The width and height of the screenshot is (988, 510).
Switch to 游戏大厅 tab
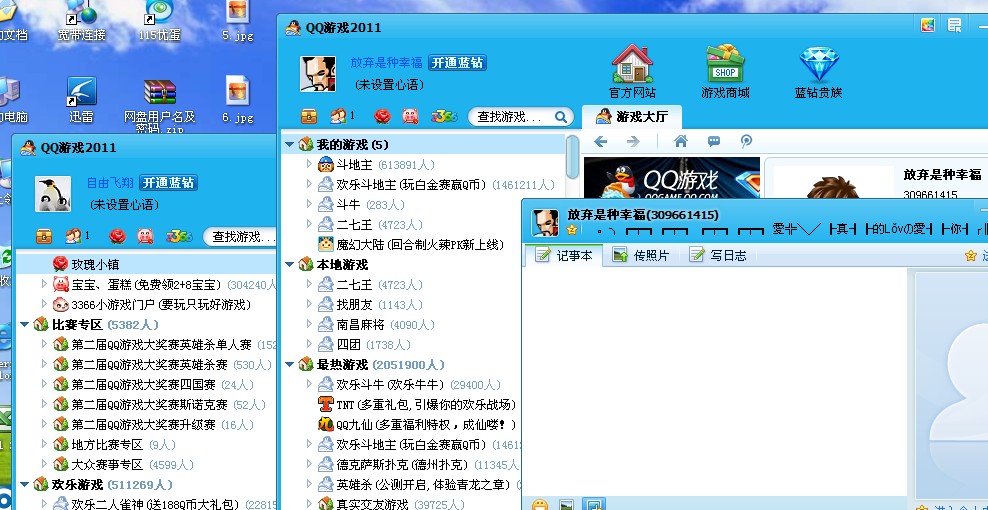click(631, 117)
